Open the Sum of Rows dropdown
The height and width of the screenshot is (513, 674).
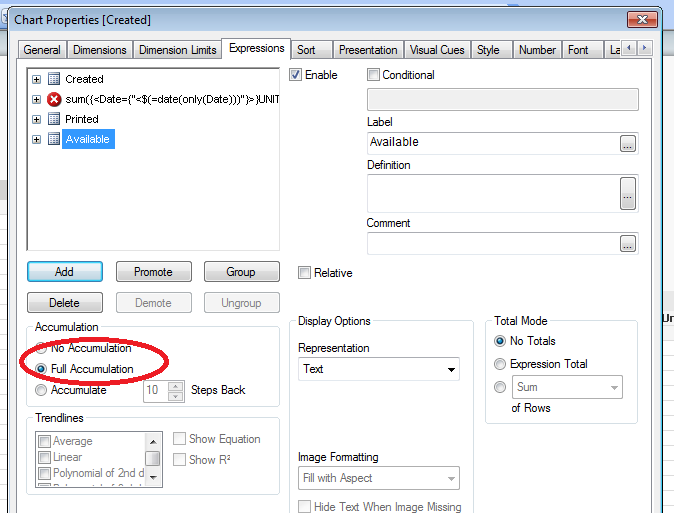click(567, 387)
